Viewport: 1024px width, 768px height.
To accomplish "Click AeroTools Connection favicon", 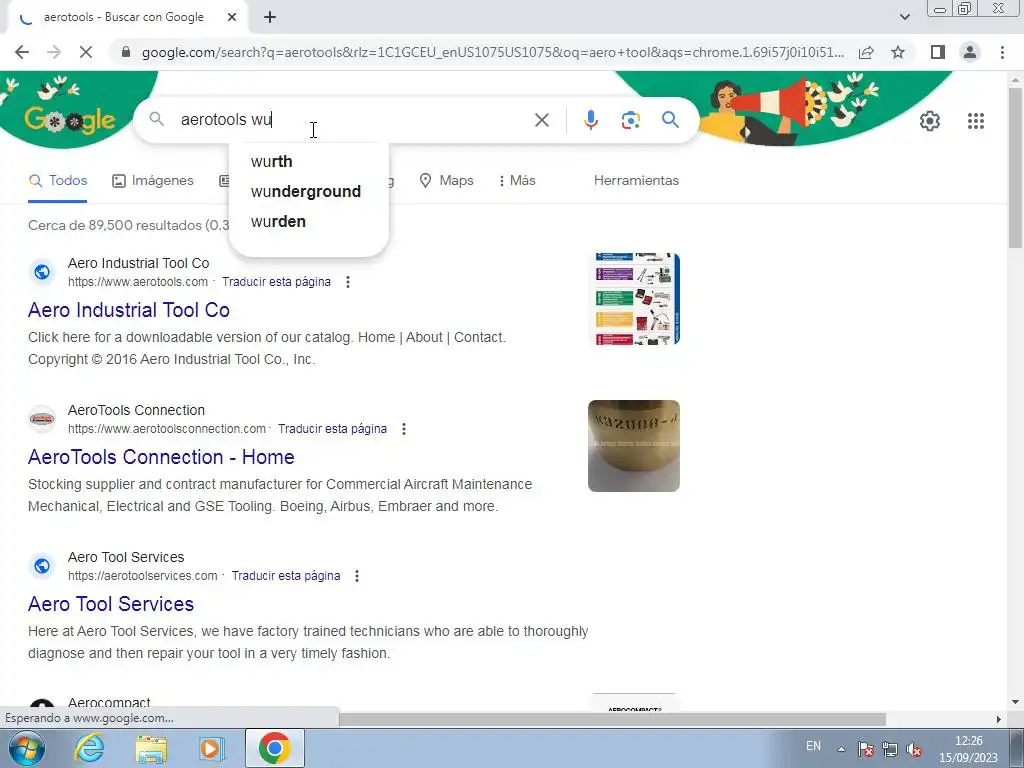I will [42, 419].
